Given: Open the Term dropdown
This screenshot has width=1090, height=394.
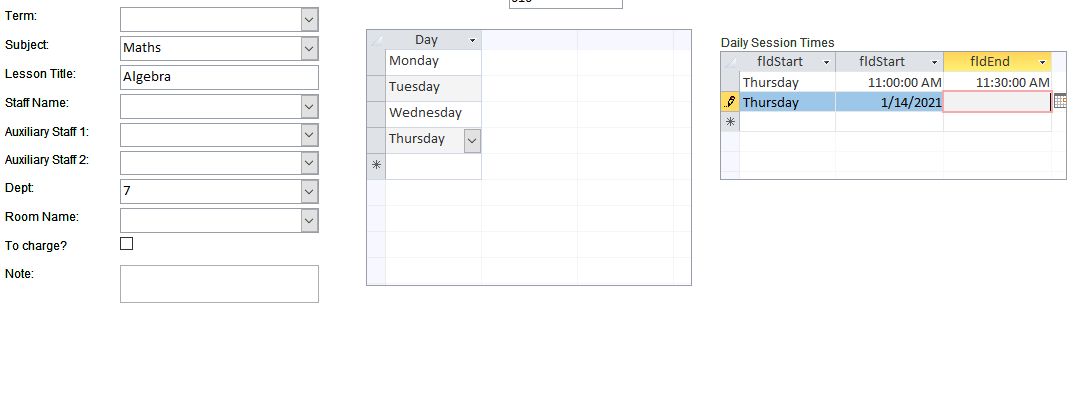Looking at the screenshot, I should point(309,19).
